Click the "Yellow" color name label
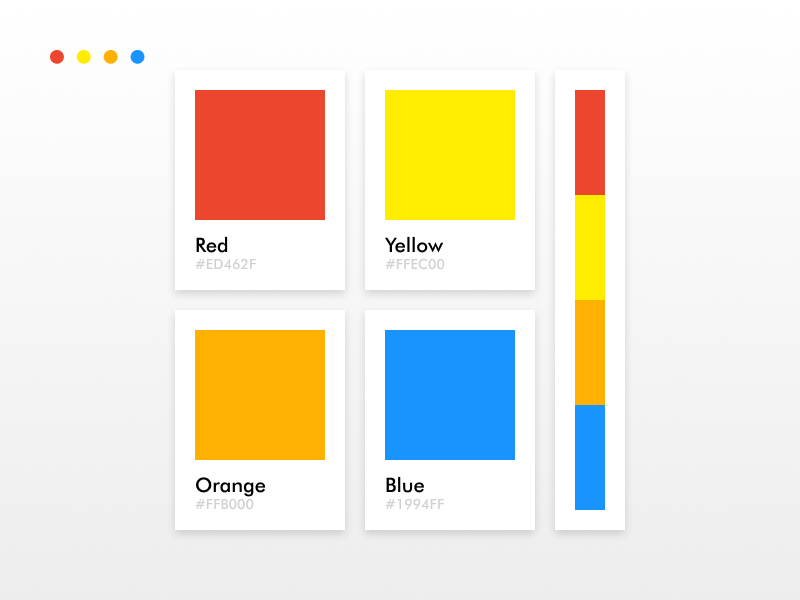This screenshot has height=600, width=800. pos(414,245)
